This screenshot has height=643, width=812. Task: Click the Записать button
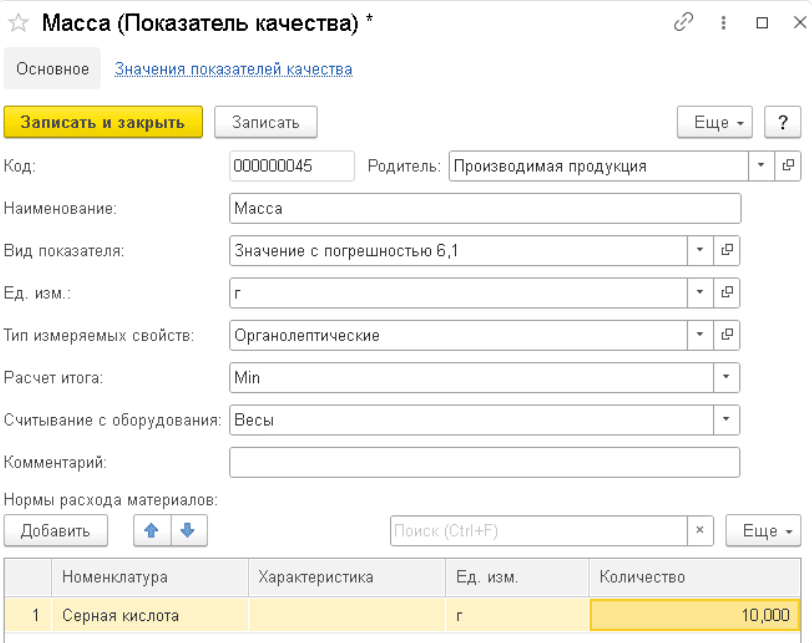tap(266, 123)
